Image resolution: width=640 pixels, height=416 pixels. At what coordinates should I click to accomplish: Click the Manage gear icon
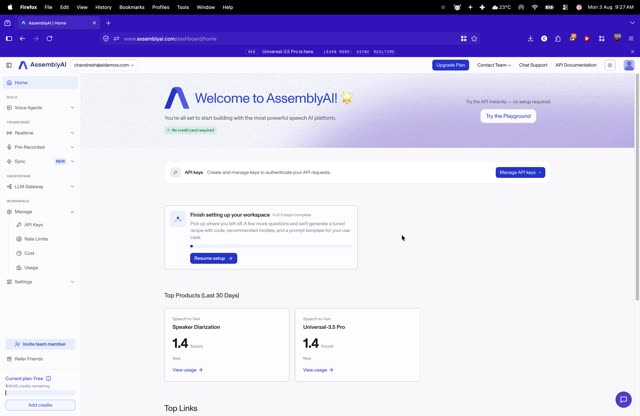9,212
